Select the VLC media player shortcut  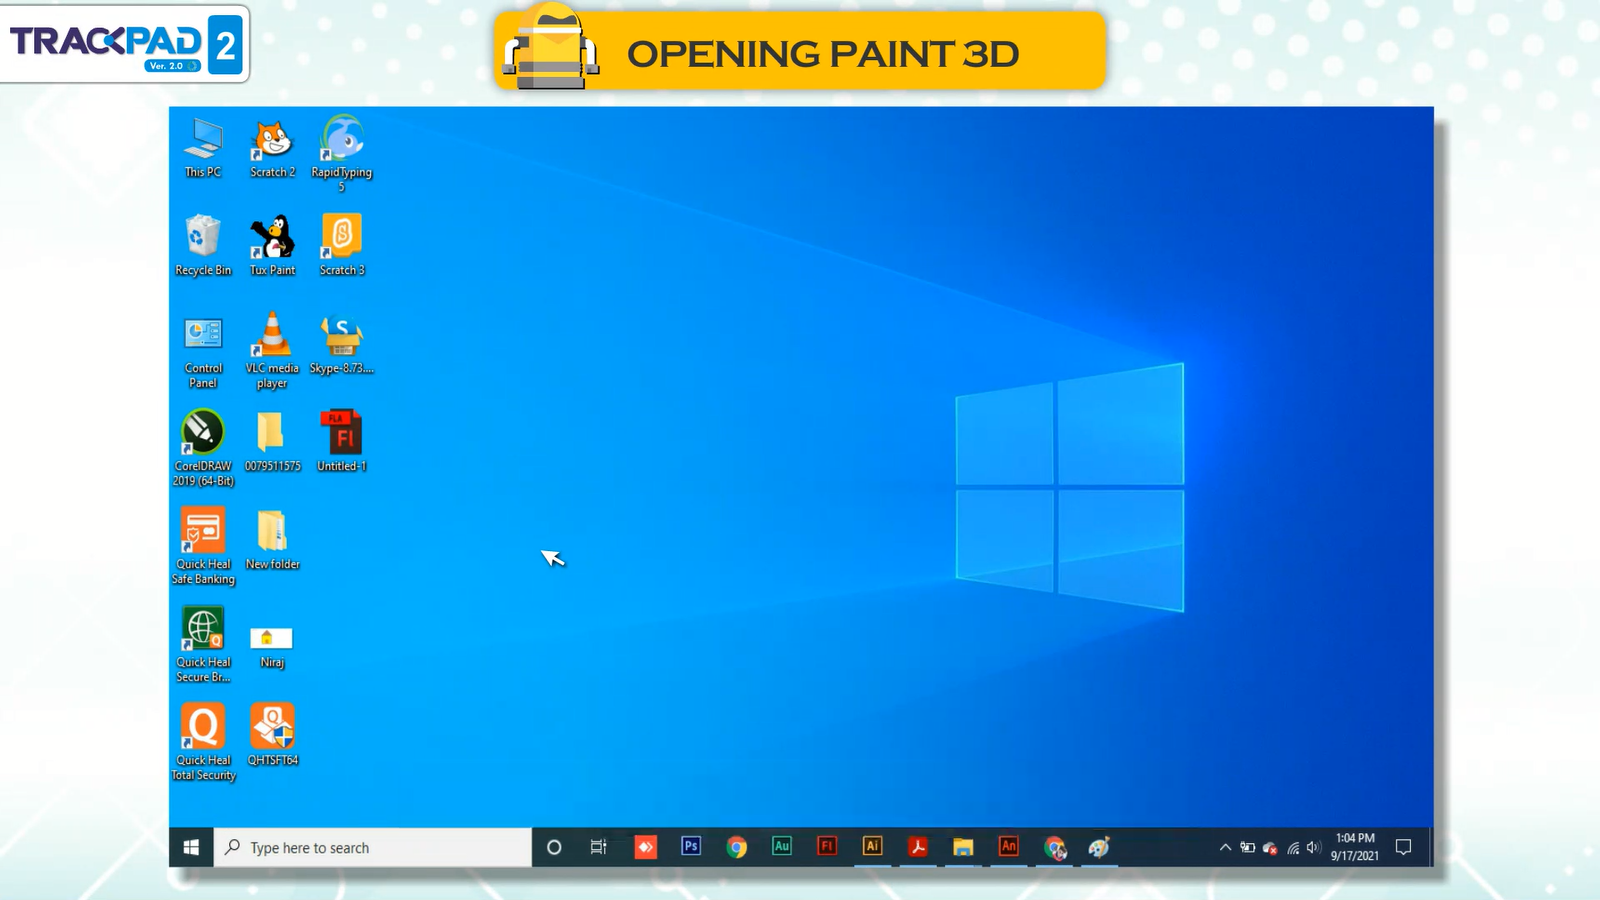point(272,350)
